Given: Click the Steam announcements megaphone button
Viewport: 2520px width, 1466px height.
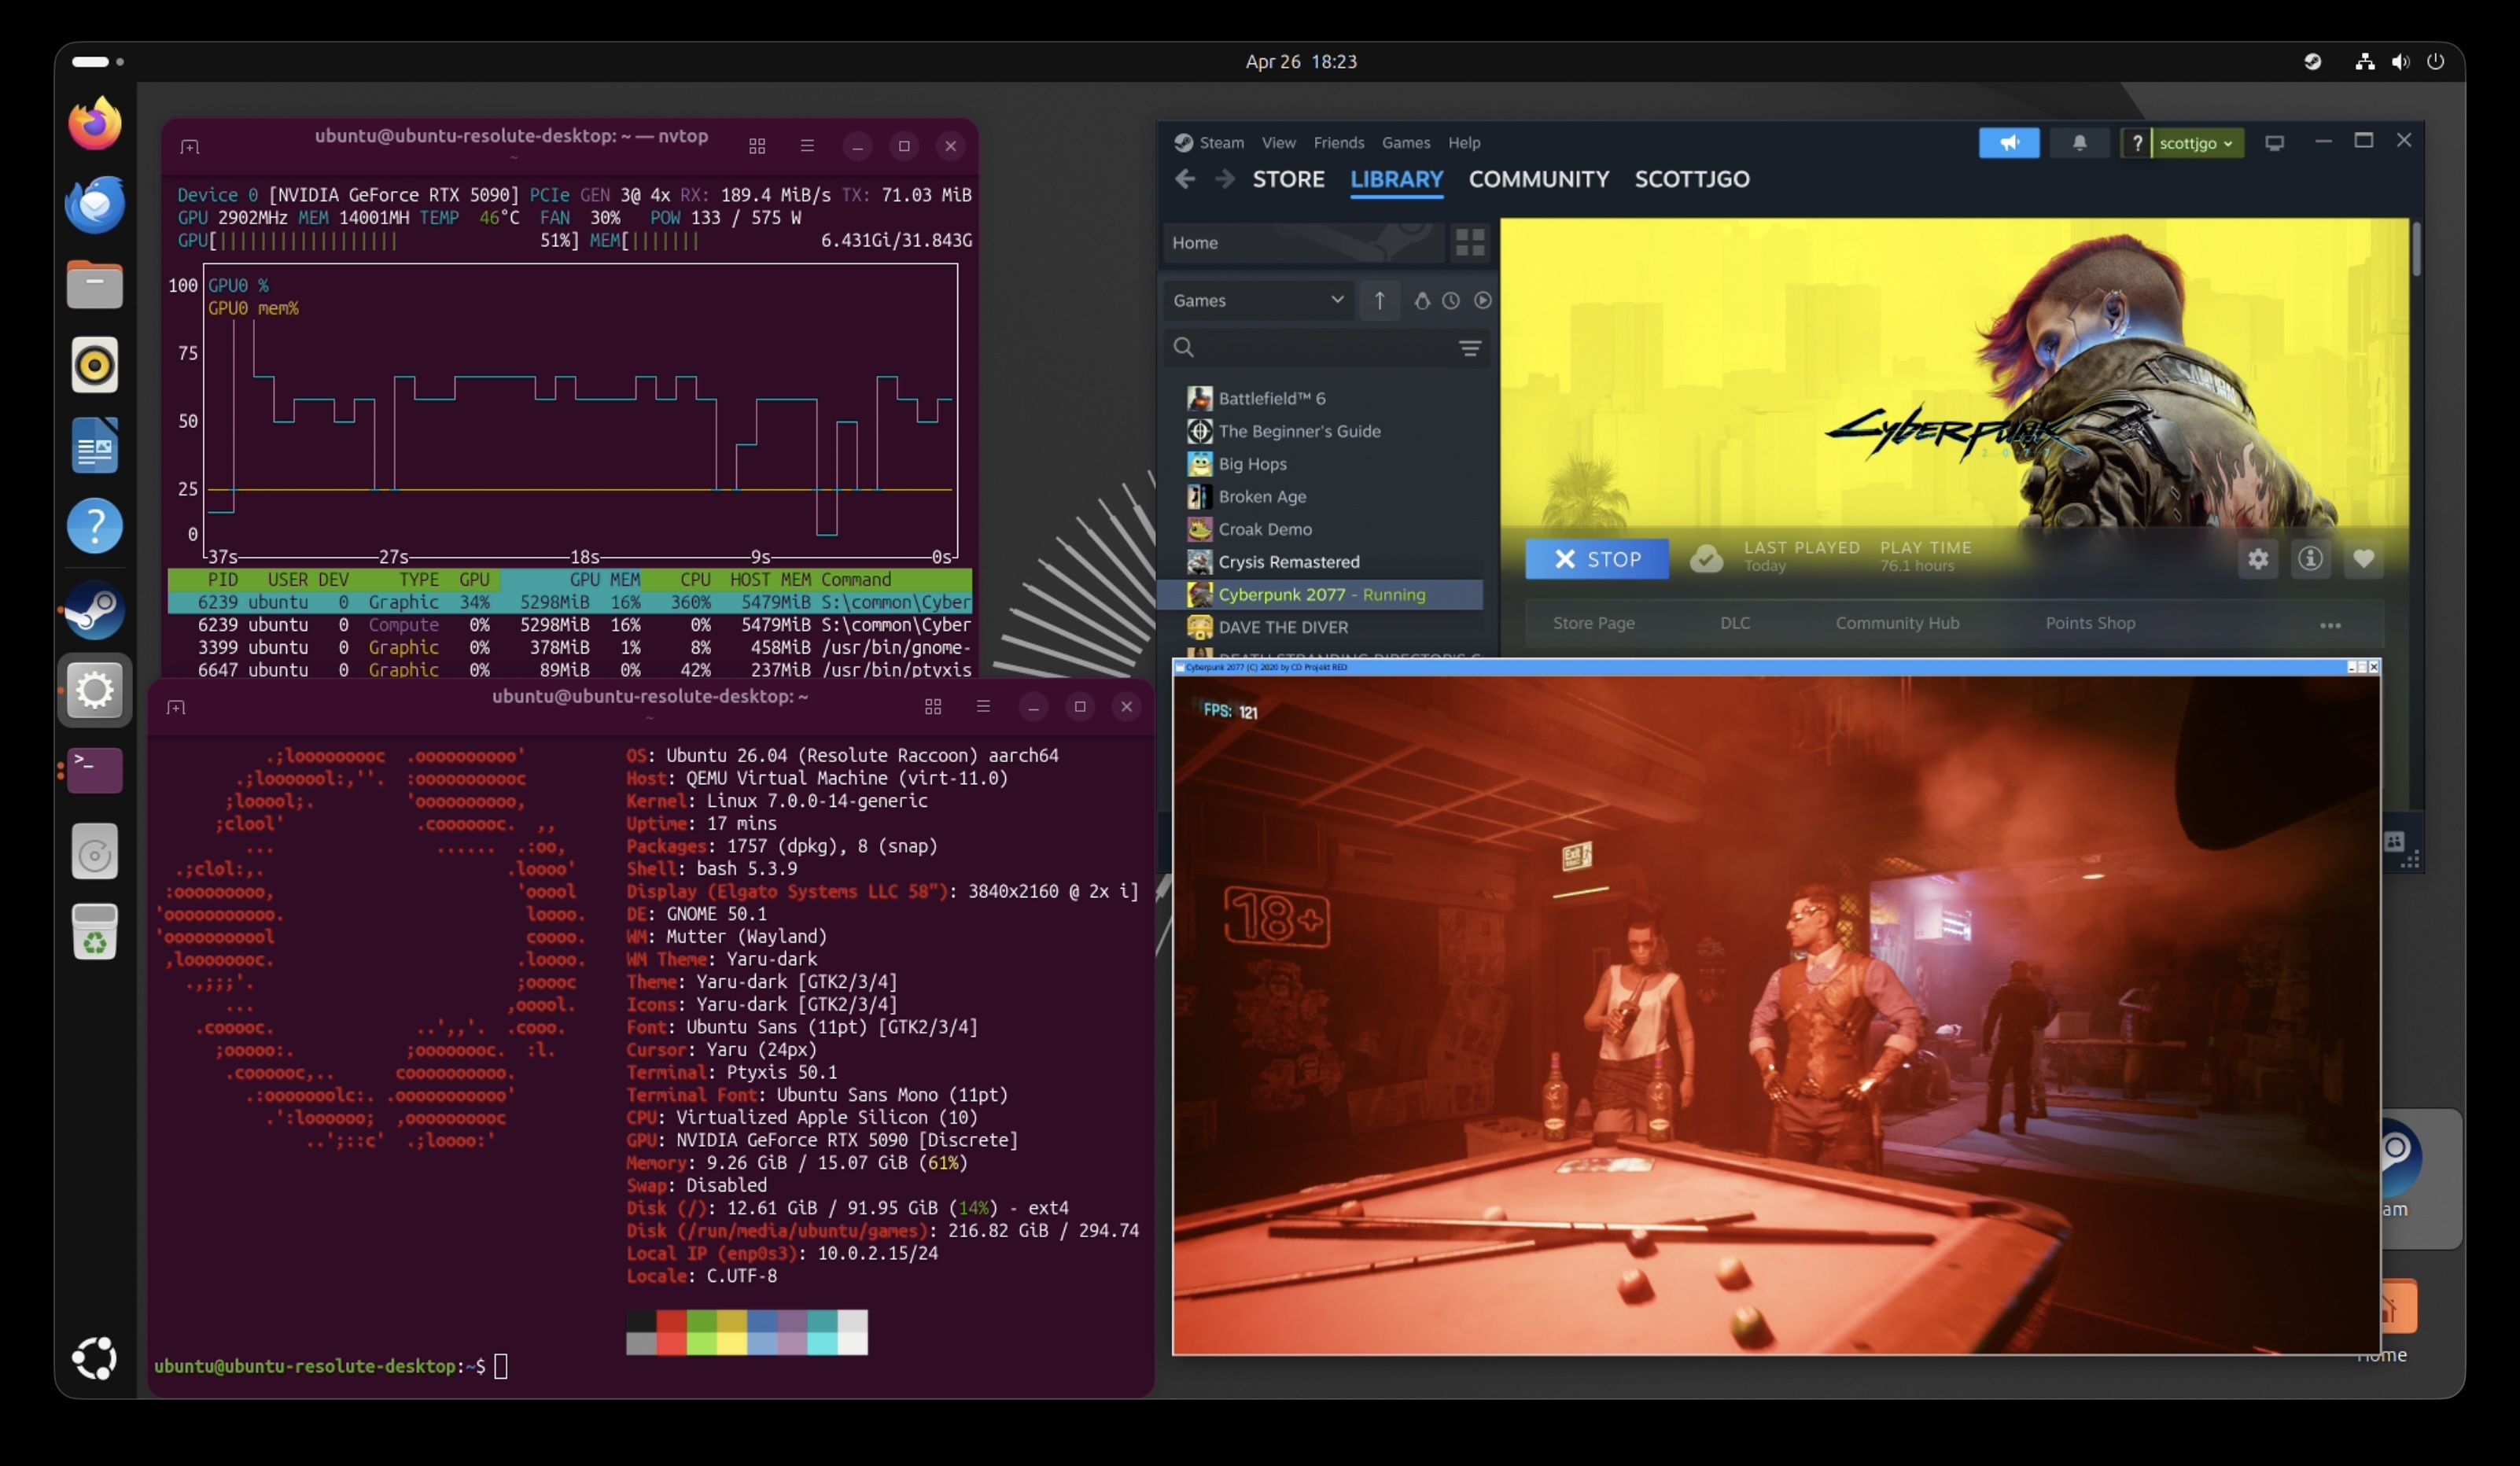Looking at the screenshot, I should click(x=2008, y=143).
